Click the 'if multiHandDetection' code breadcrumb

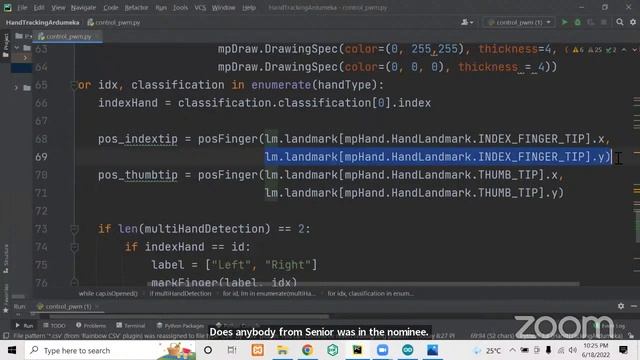[x=180, y=293]
